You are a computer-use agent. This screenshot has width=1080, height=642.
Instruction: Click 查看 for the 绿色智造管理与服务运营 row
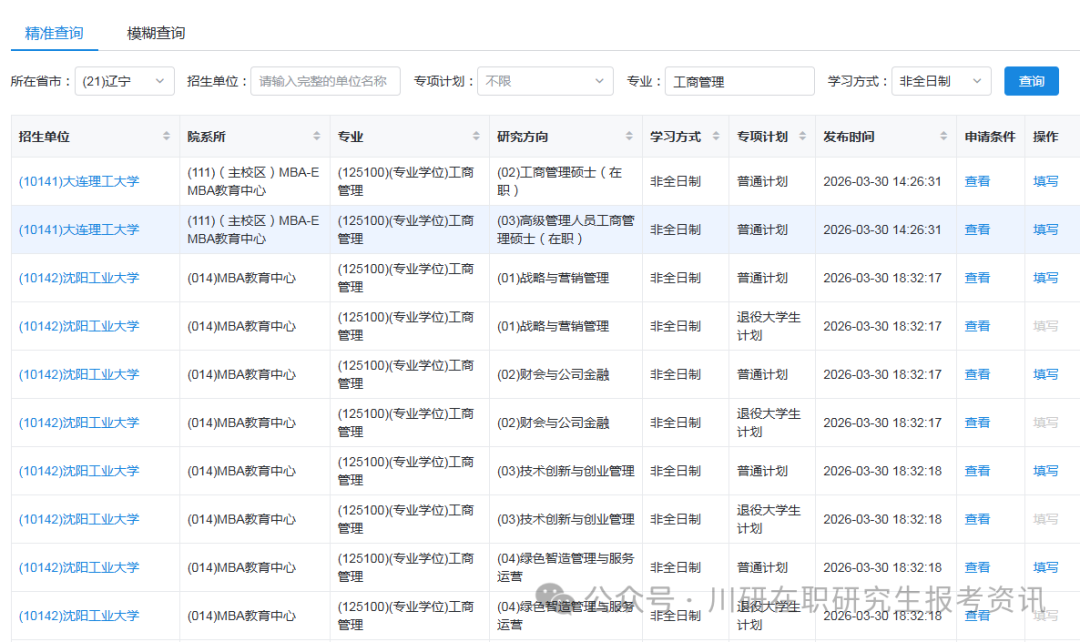click(977, 567)
